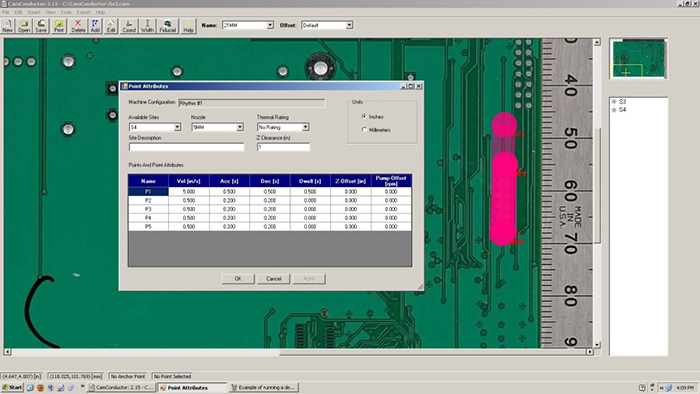Click the Start button on taskbar
The image size is (700, 394).
coord(12,388)
